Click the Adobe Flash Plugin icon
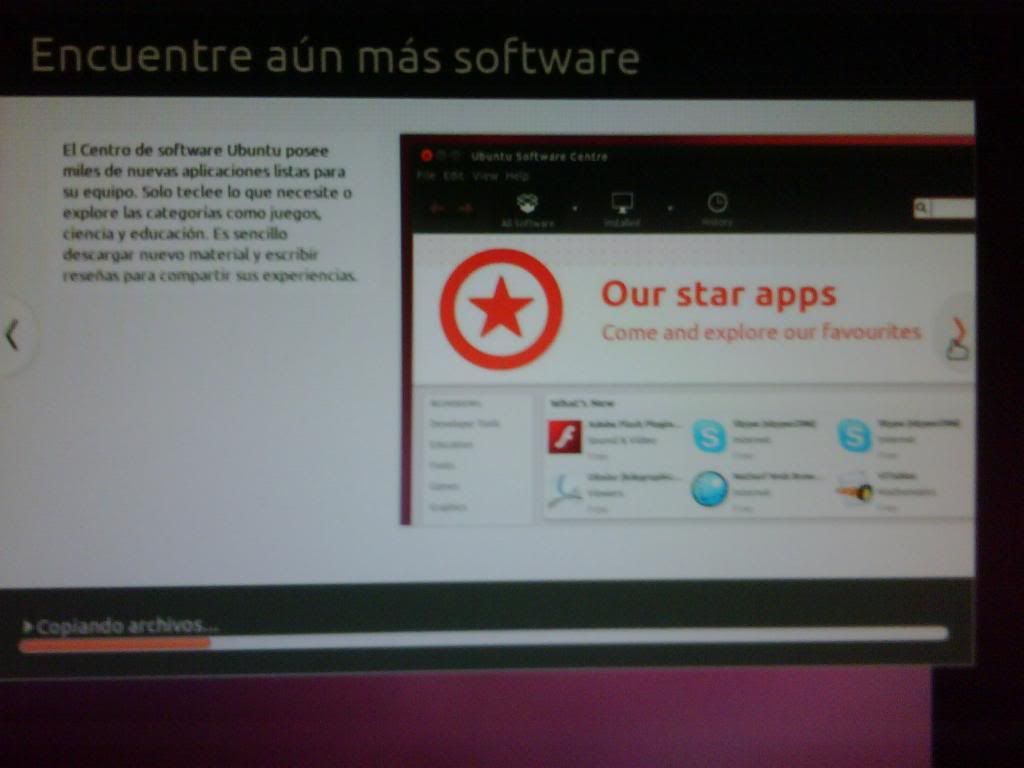This screenshot has height=768, width=1024. pyautogui.click(x=565, y=437)
